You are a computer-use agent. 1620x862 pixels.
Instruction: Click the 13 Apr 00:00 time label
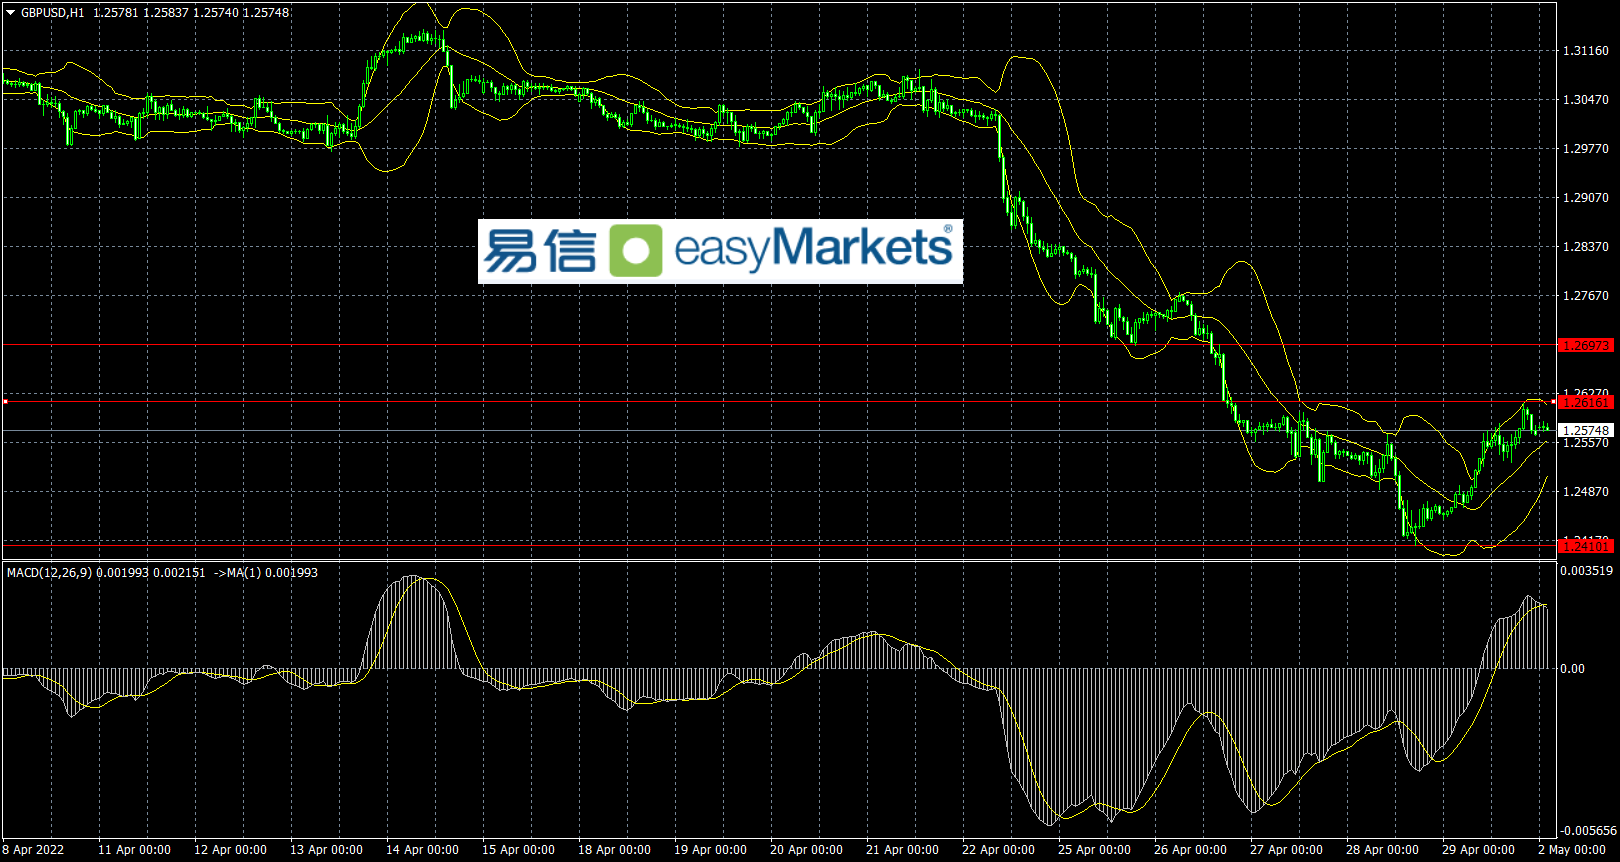point(326,850)
